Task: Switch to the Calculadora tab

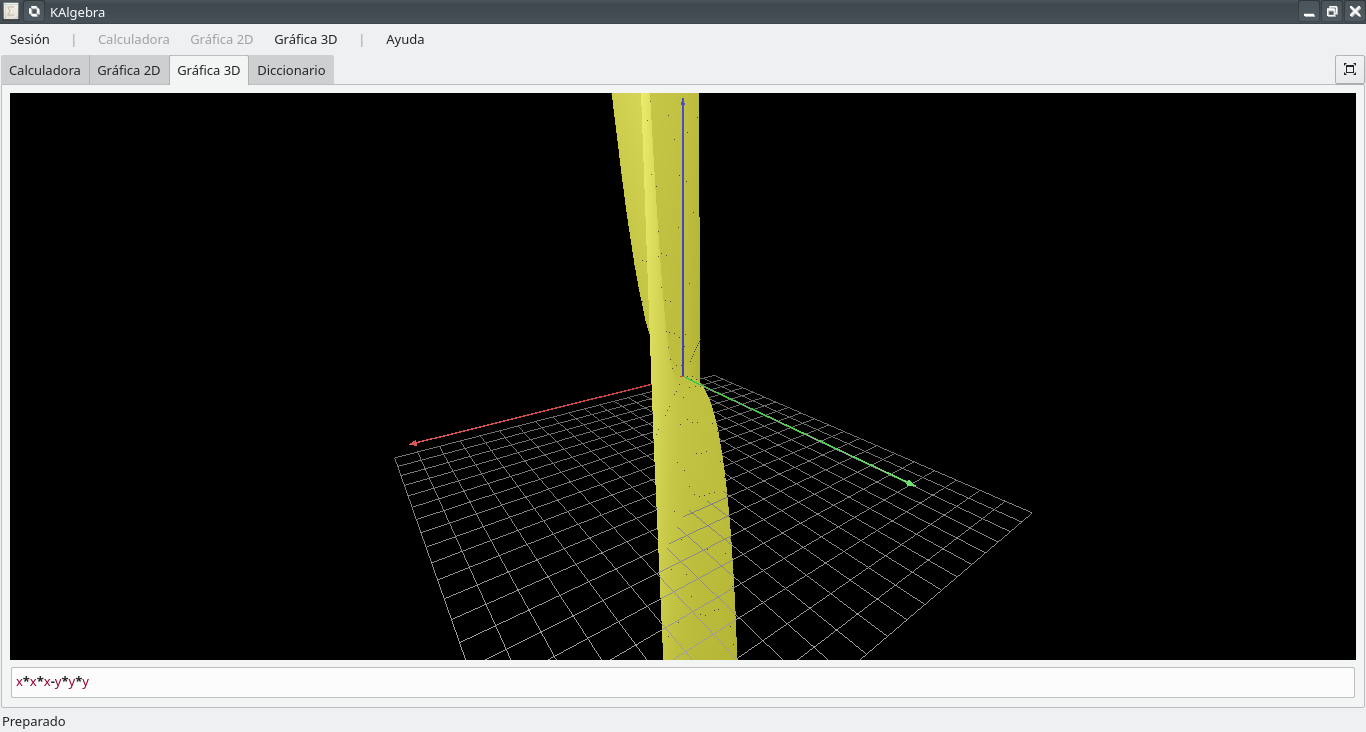Action: point(45,71)
